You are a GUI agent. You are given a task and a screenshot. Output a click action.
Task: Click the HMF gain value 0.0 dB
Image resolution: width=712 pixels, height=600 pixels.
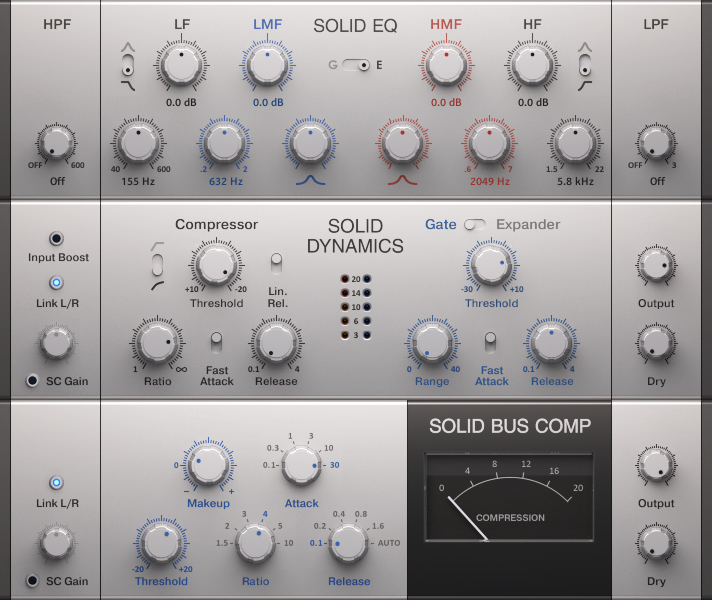click(x=446, y=103)
